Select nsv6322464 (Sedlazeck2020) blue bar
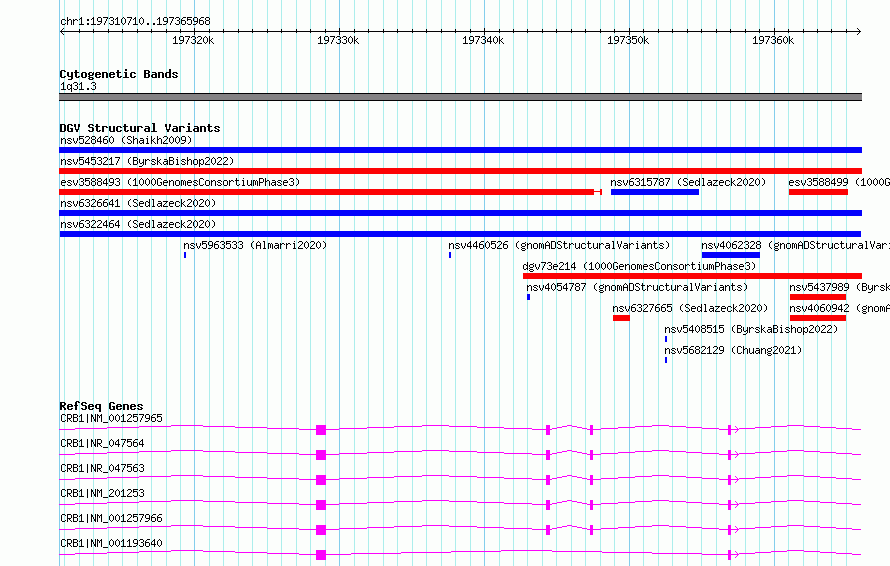Image resolution: width=890 pixels, height=566 pixels. (x=460, y=234)
